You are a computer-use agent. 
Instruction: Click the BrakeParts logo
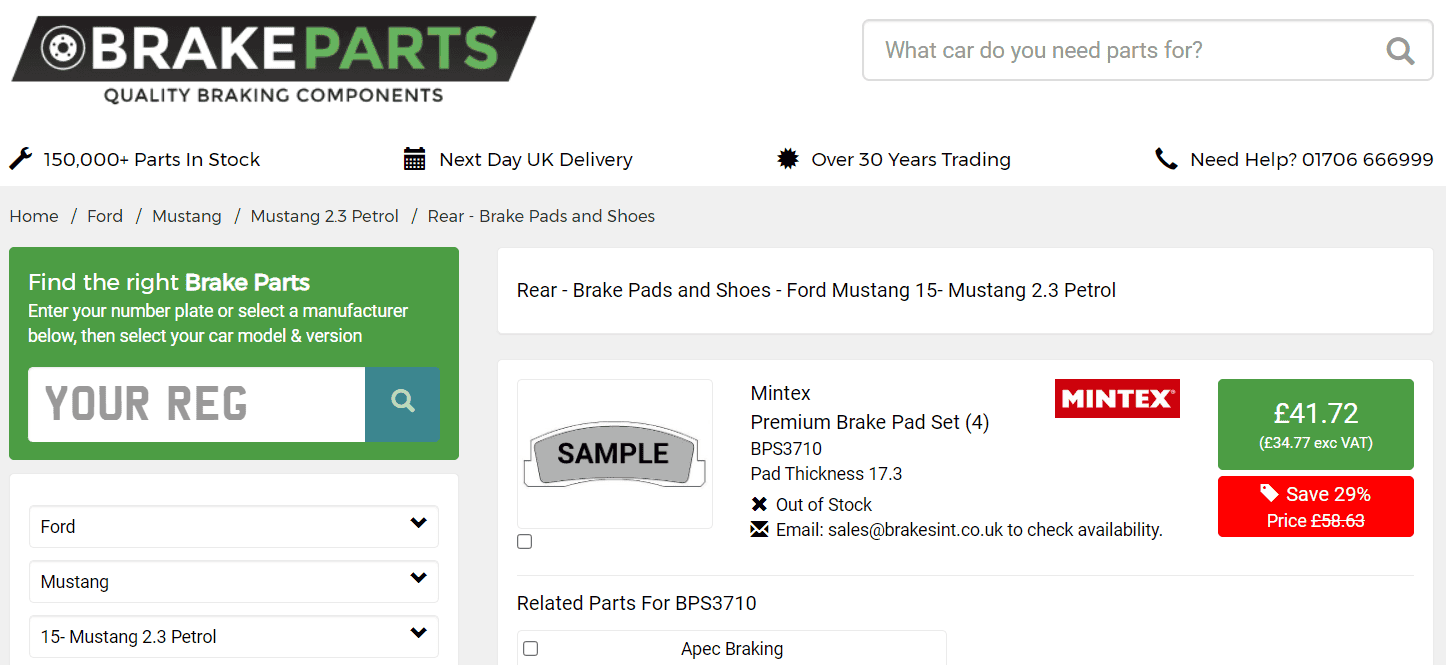pos(273,60)
